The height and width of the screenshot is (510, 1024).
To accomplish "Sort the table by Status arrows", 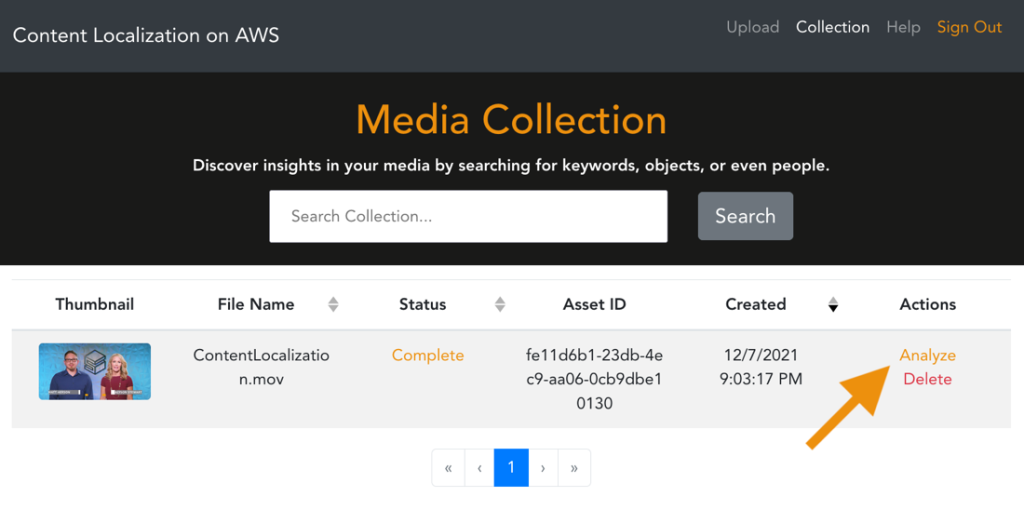I will pyautogui.click(x=500, y=304).
